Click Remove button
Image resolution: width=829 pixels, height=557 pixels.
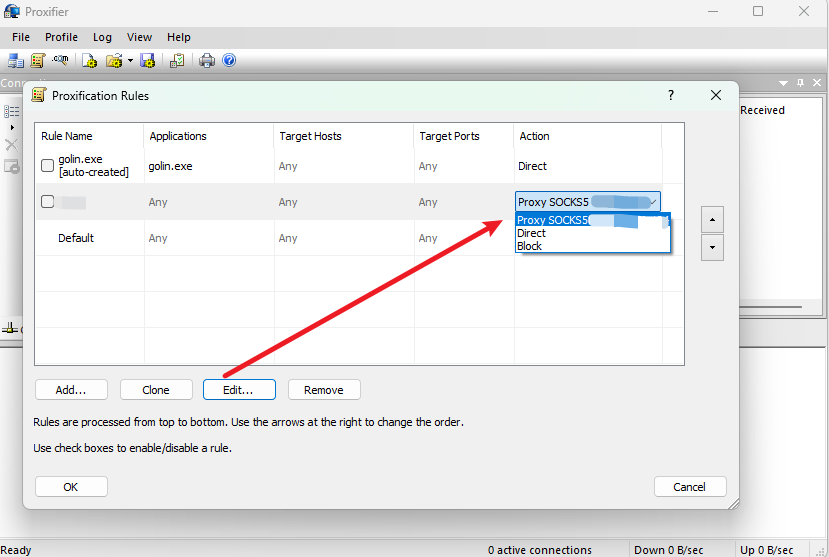pyautogui.click(x=324, y=389)
